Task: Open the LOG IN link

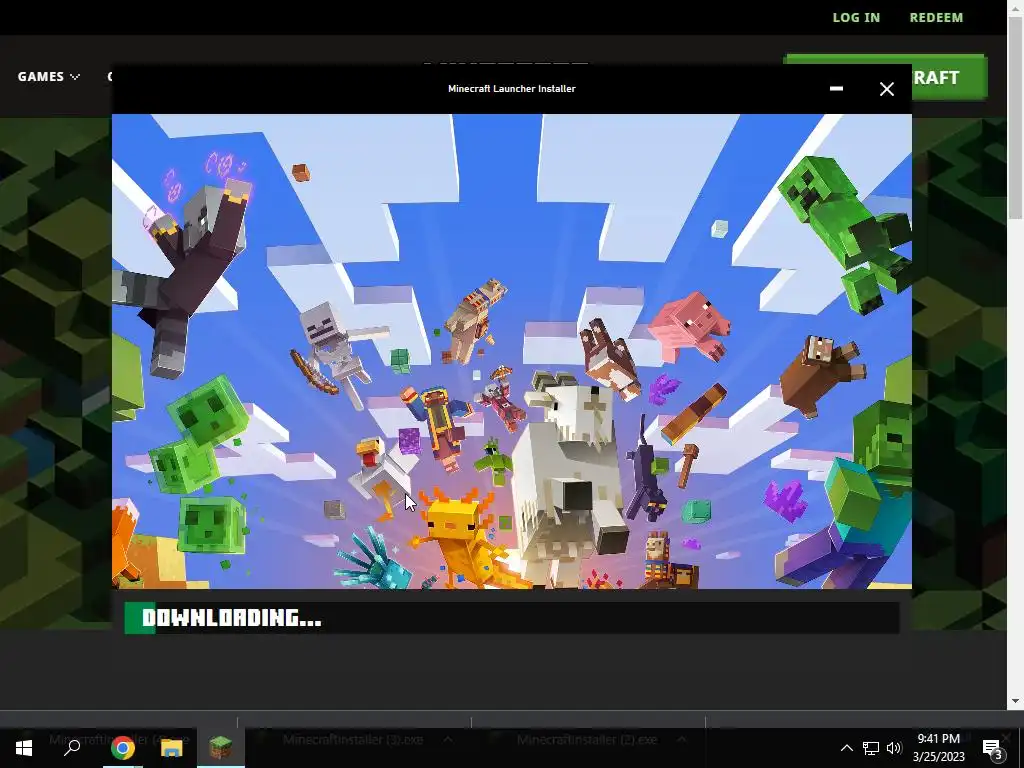Action: click(856, 18)
